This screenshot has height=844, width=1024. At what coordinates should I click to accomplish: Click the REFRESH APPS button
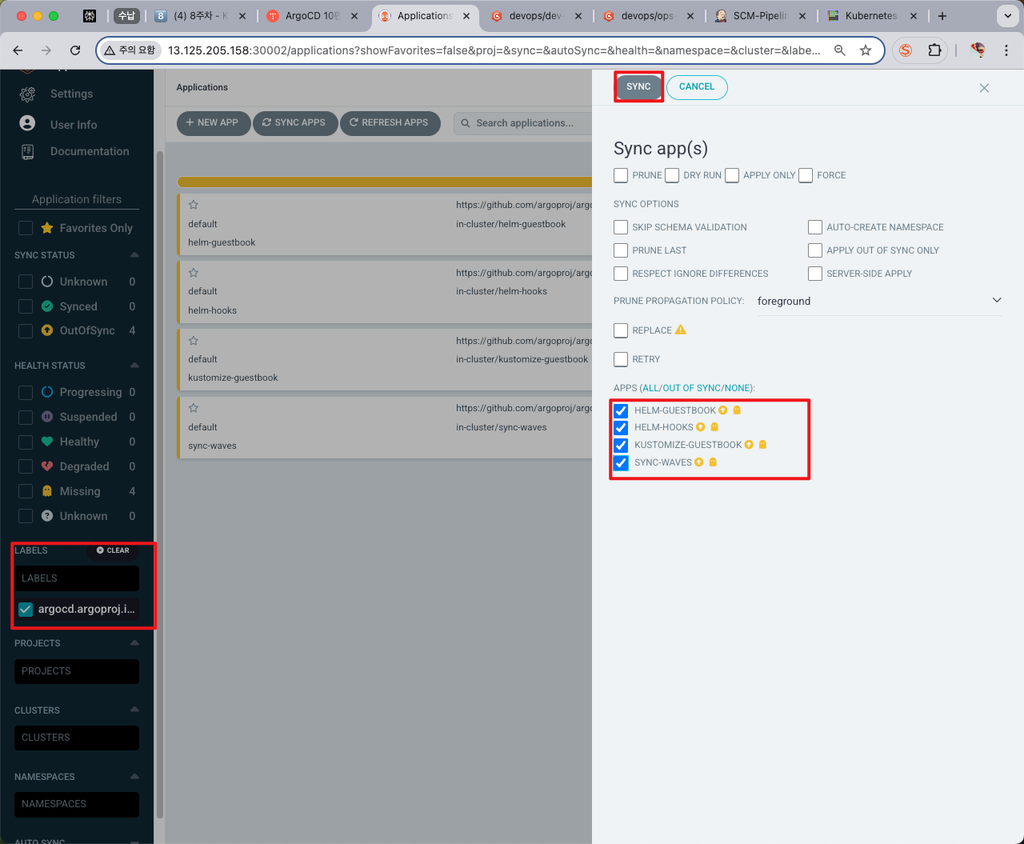390,123
